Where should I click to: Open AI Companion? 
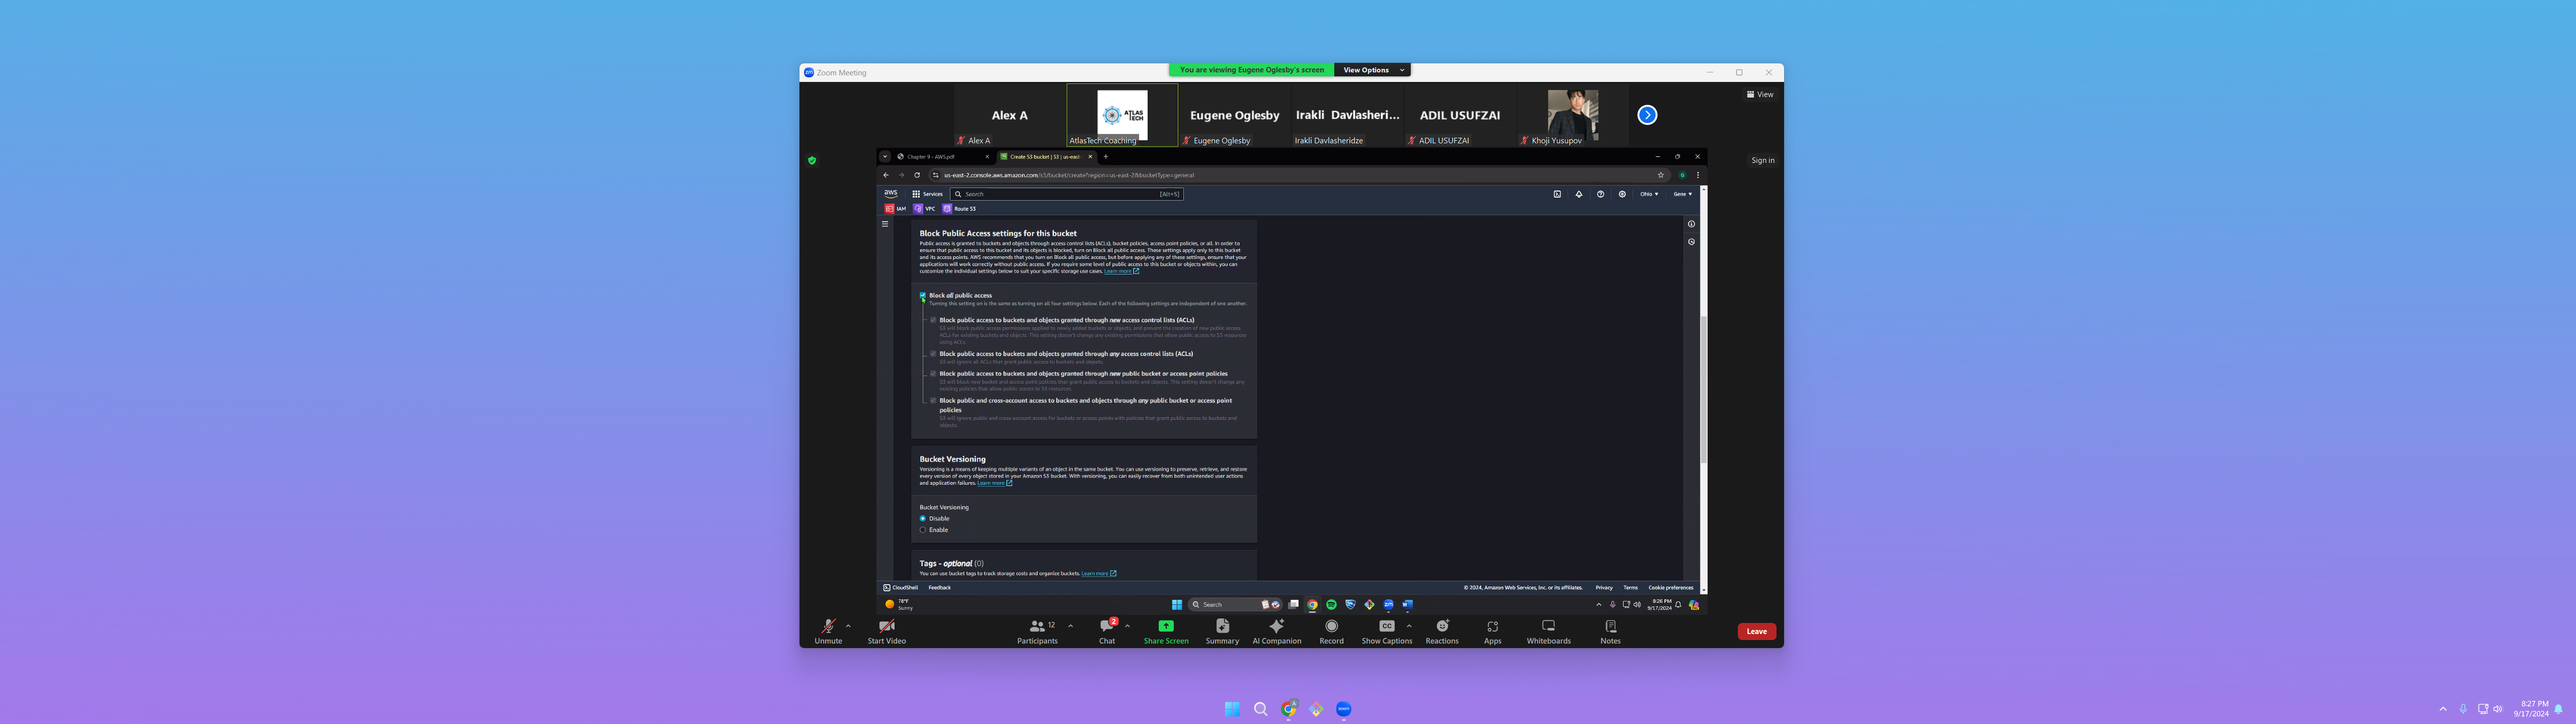(x=1276, y=627)
